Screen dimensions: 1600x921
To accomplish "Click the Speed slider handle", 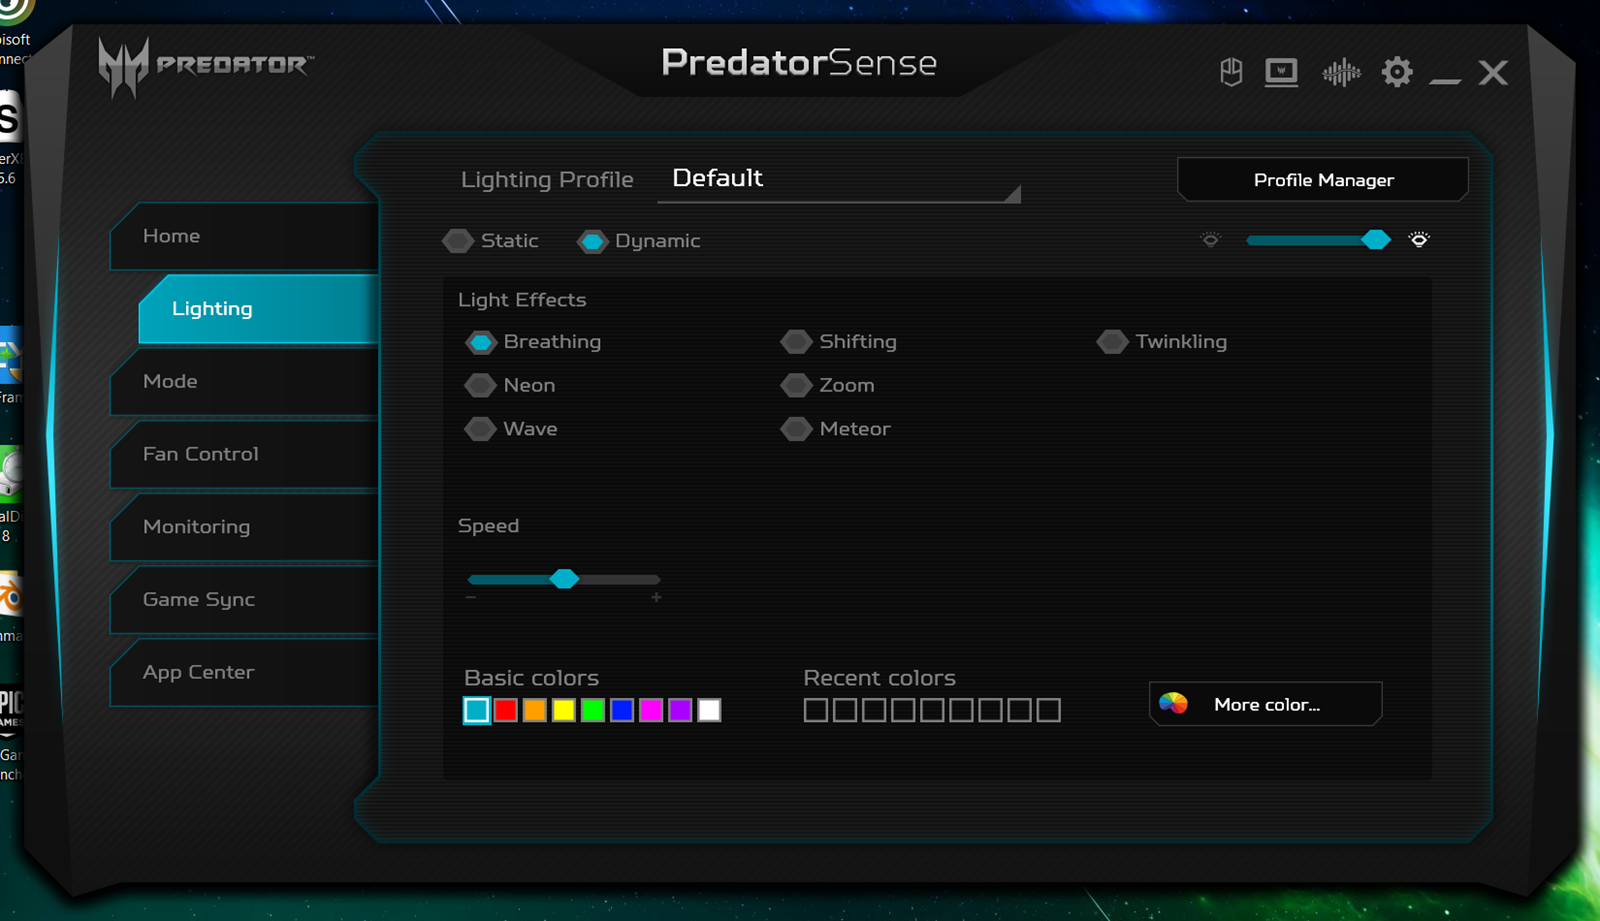I will pyautogui.click(x=564, y=579).
